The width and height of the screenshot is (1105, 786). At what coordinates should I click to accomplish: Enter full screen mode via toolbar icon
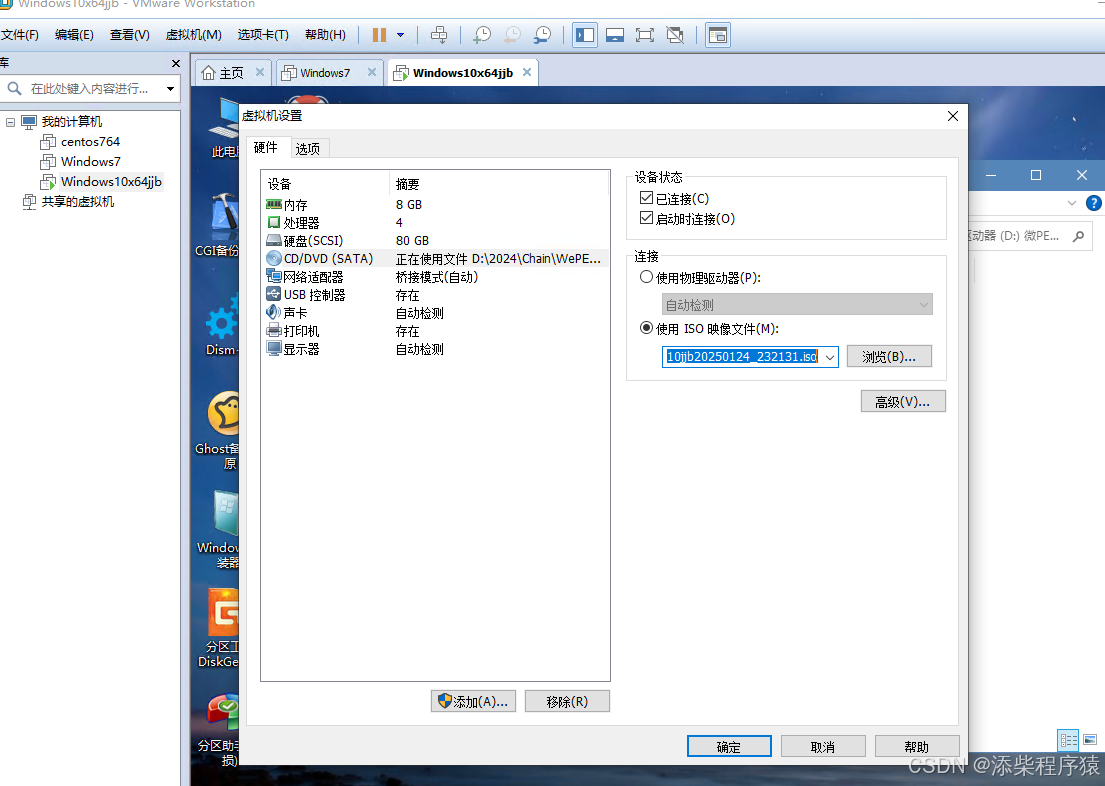pos(645,35)
